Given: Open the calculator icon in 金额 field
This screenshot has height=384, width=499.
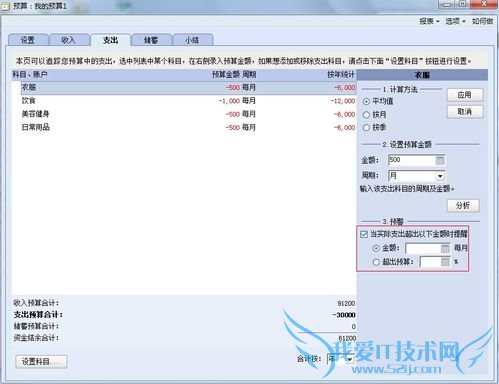Looking at the screenshot, I should 440,160.
